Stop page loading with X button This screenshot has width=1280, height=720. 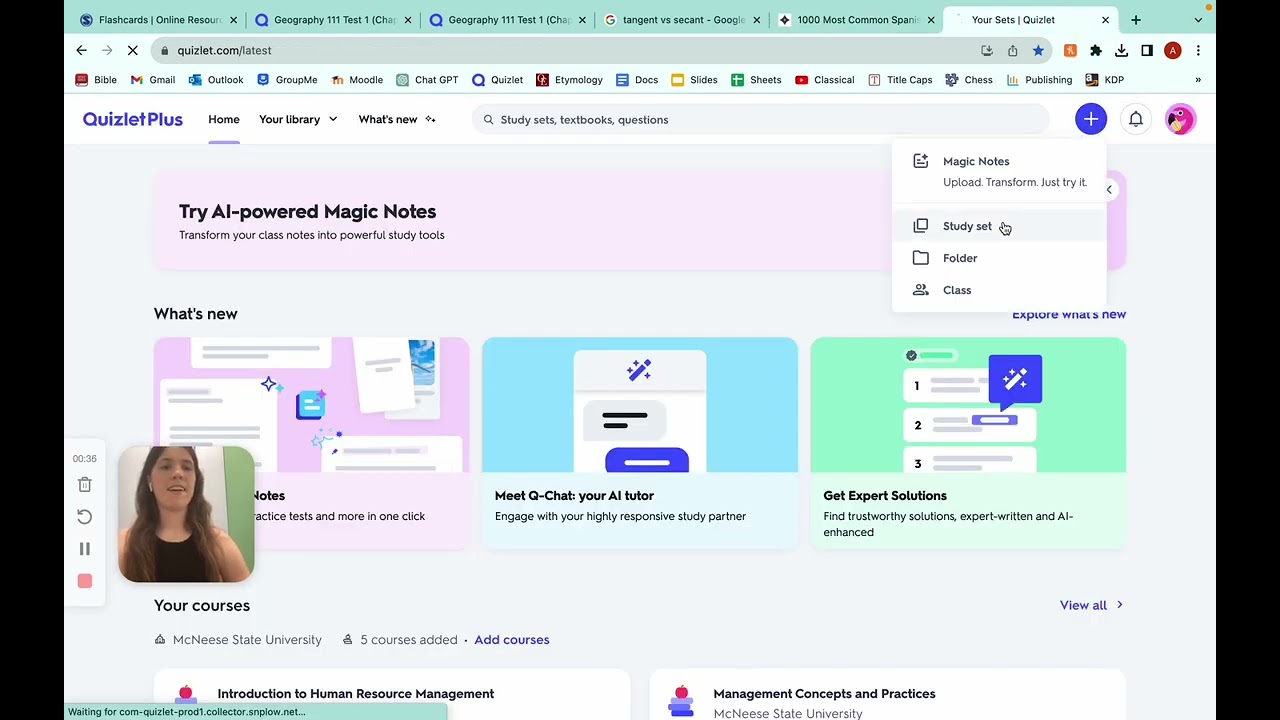[x=135, y=50]
